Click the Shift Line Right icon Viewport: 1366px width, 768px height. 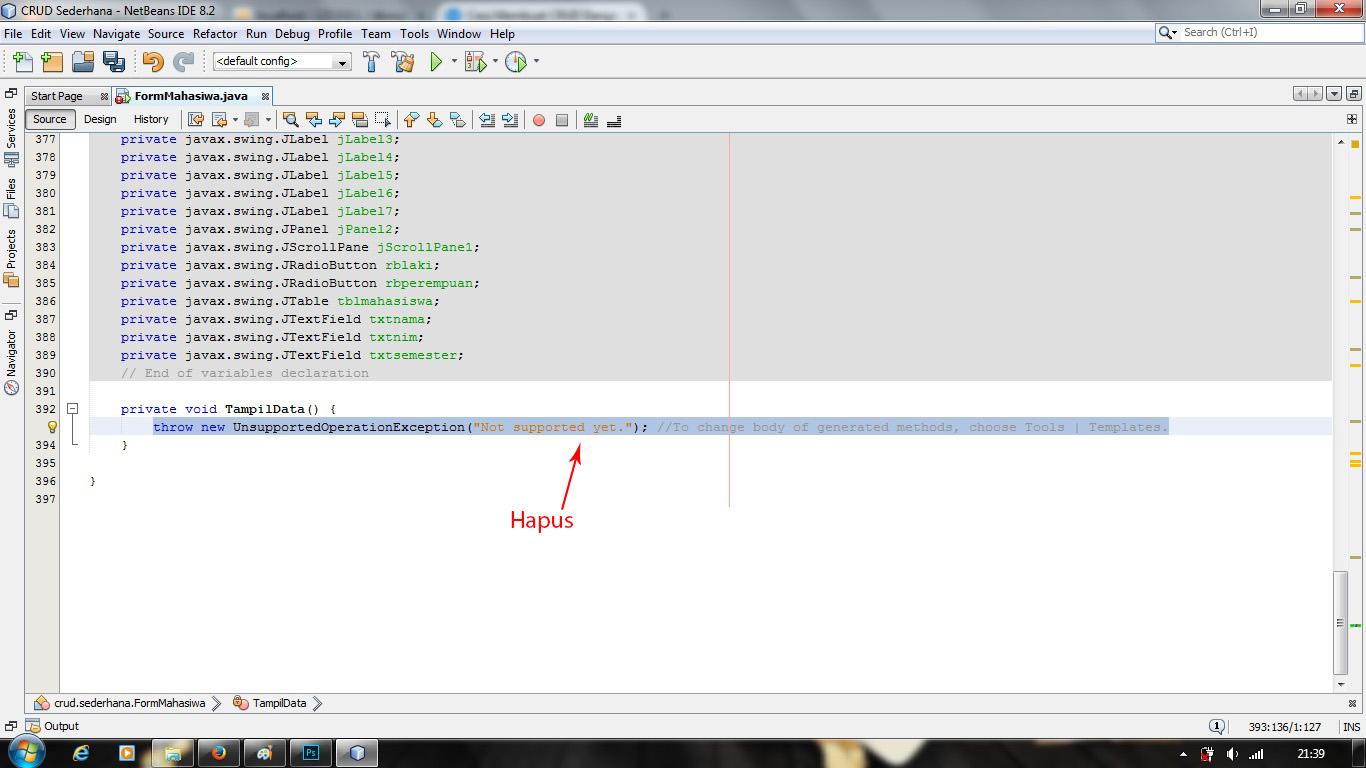tap(510, 120)
